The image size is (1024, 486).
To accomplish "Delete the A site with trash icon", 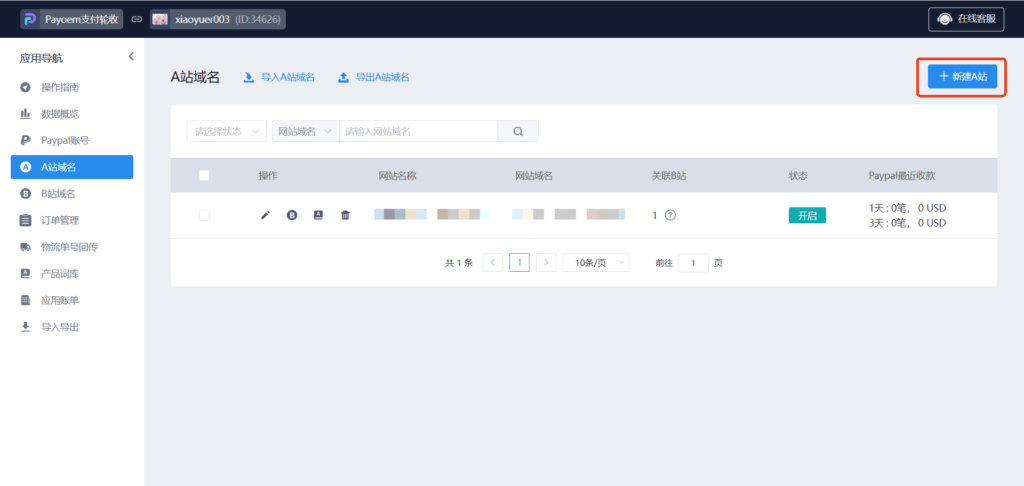I will 345,215.
